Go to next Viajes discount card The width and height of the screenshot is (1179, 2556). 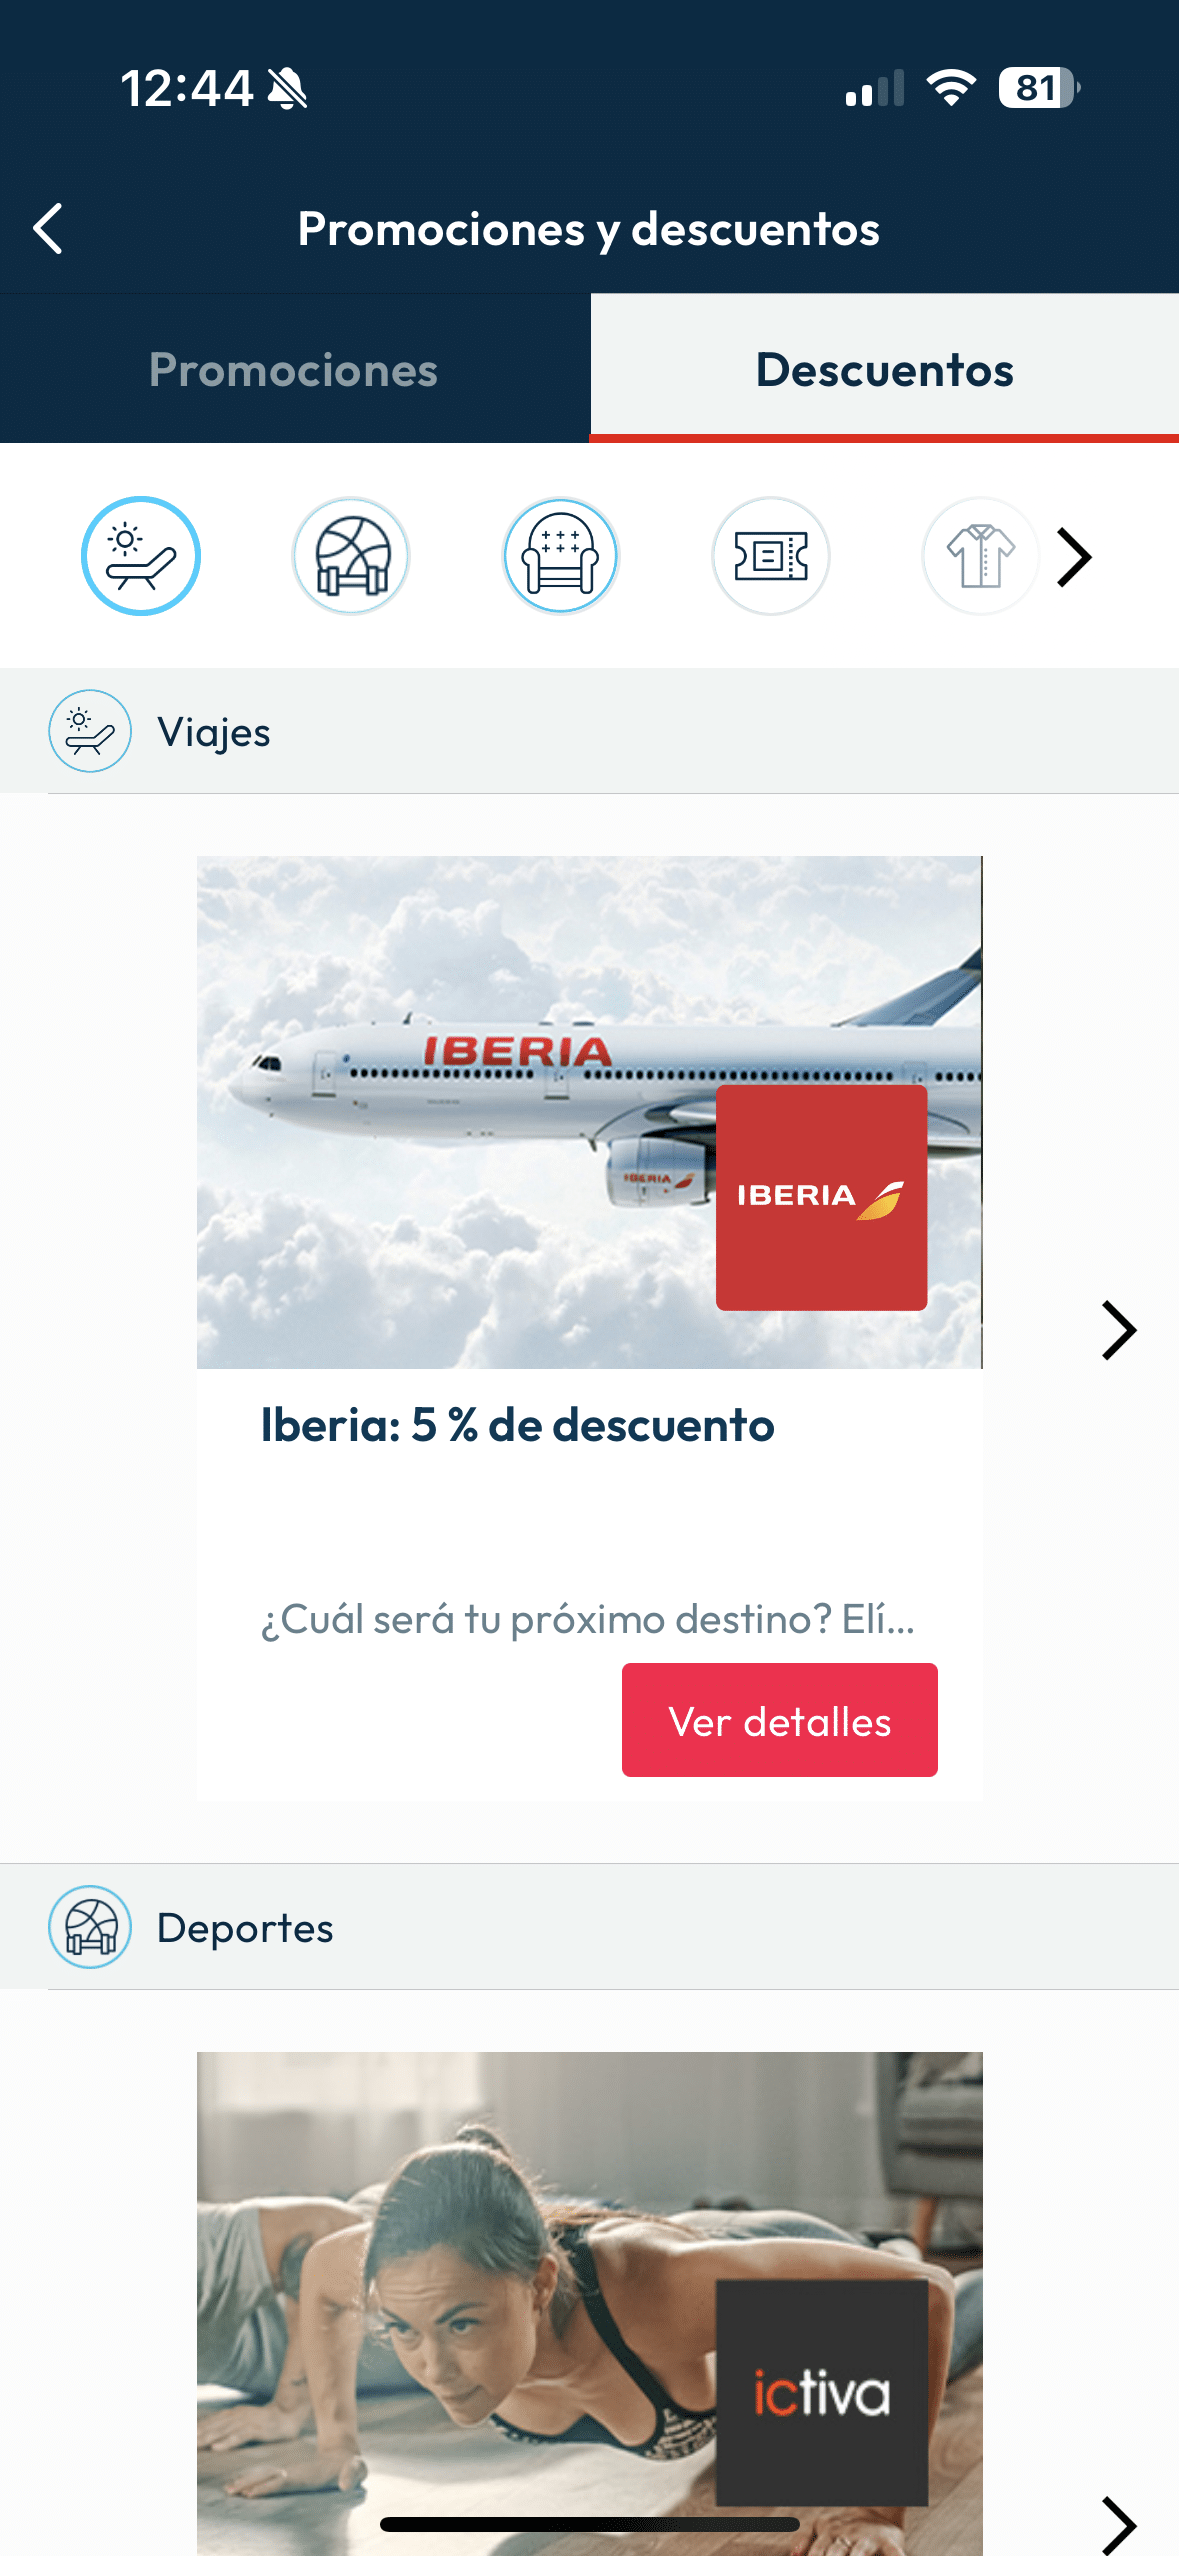(1119, 1330)
